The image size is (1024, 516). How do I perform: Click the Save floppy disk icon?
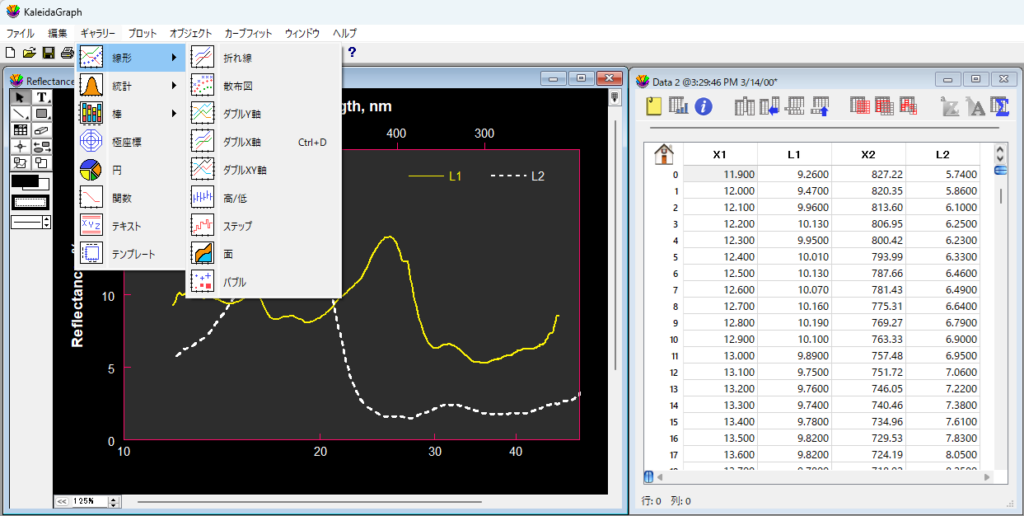point(48,52)
